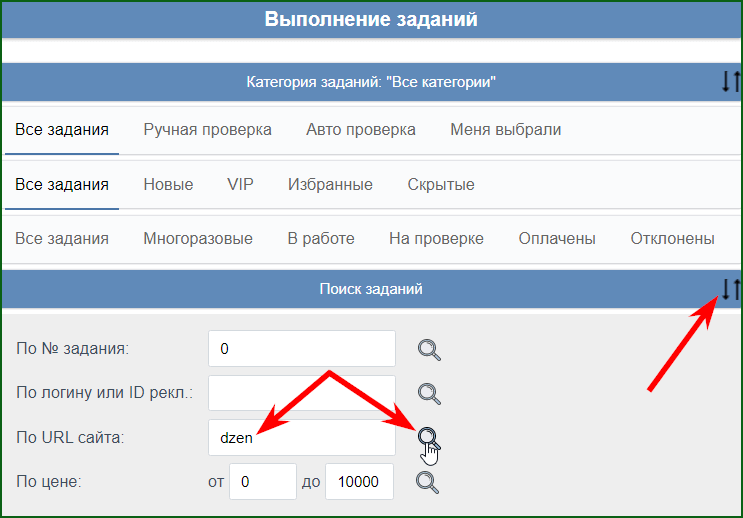743x518 pixels.
Task: Click the Выполнение заданий page title
Action: click(x=371, y=19)
